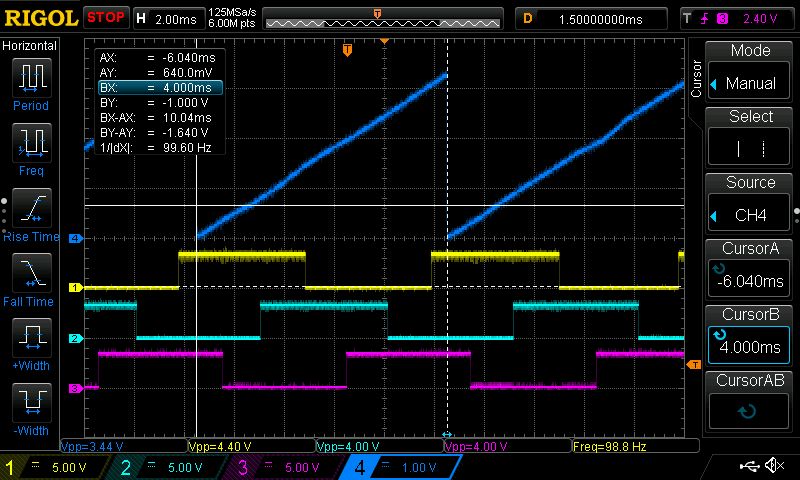The image size is (800, 480).
Task: Click the blue Vpp=3.44 V measurement
Action: pyautogui.click(x=92, y=447)
